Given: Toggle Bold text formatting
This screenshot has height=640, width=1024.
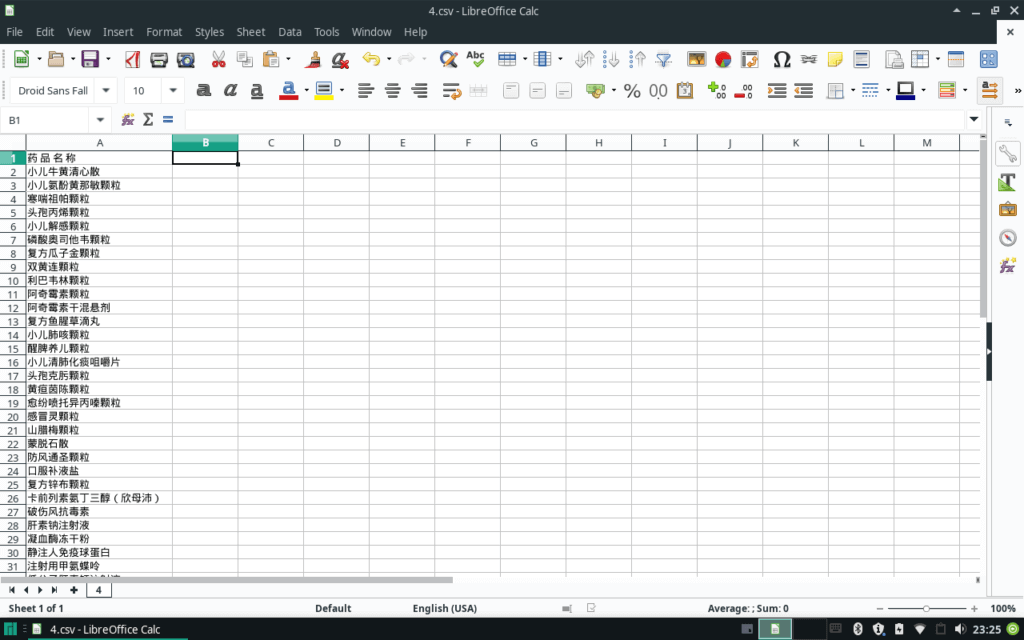Looking at the screenshot, I should (204, 91).
